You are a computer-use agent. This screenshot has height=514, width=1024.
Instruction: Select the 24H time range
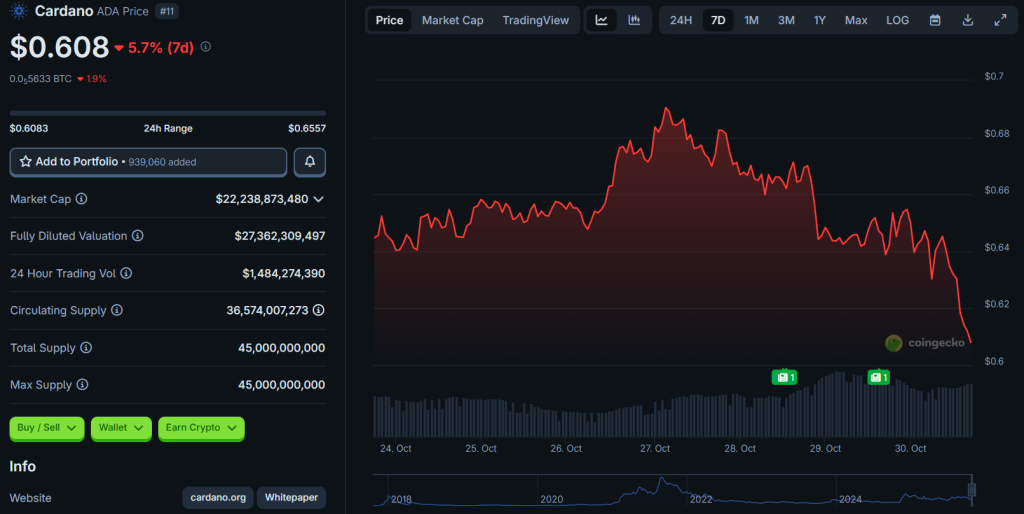[681, 20]
